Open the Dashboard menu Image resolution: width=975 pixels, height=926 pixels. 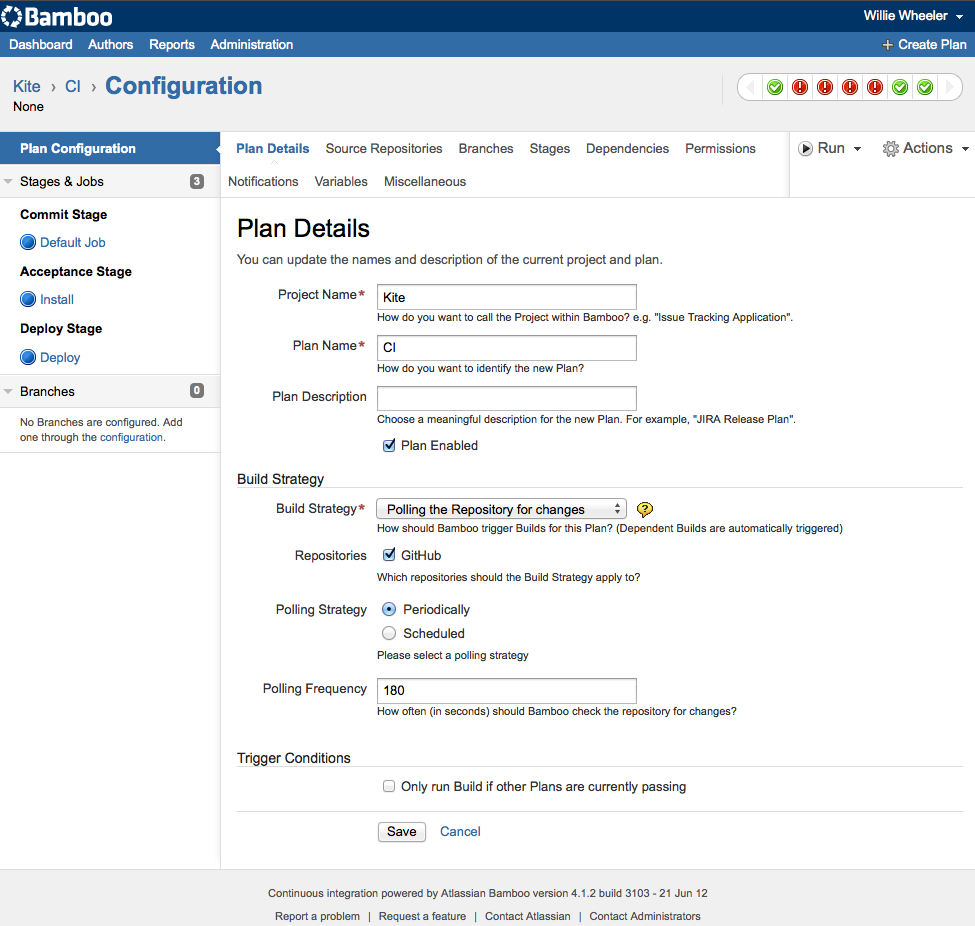click(40, 45)
